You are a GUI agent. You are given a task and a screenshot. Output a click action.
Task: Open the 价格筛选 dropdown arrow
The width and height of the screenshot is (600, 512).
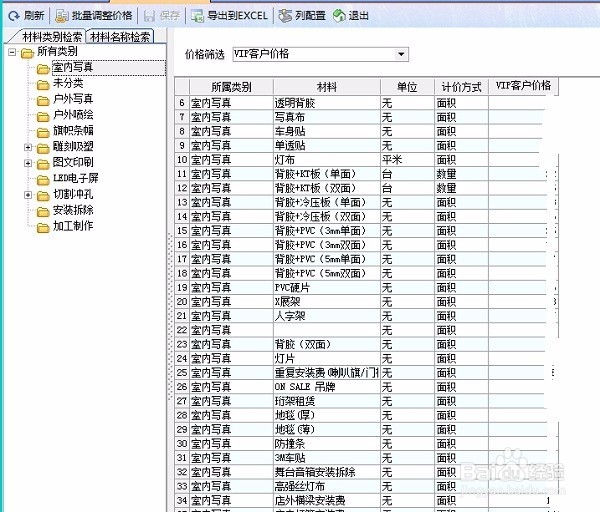[x=401, y=54]
